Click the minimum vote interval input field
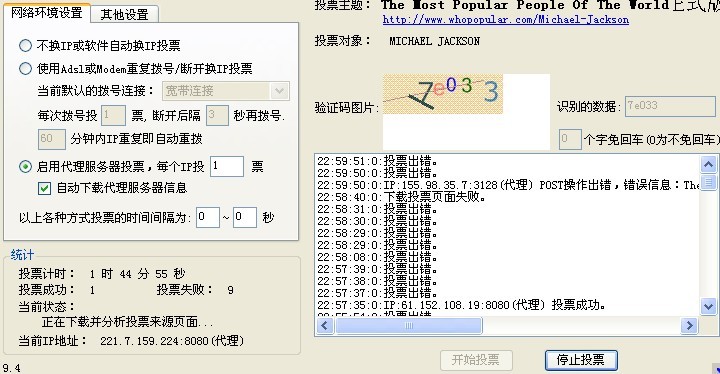Image resolution: width=720 pixels, height=374 pixels. point(208,217)
